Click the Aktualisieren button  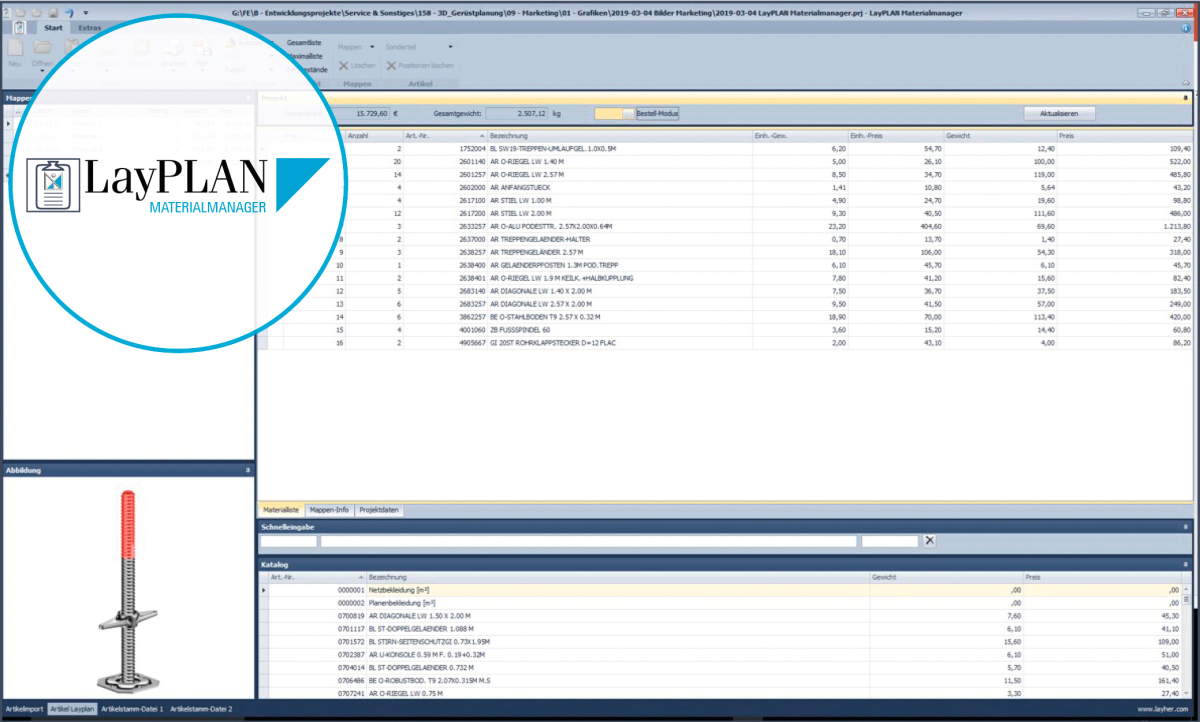click(1060, 114)
